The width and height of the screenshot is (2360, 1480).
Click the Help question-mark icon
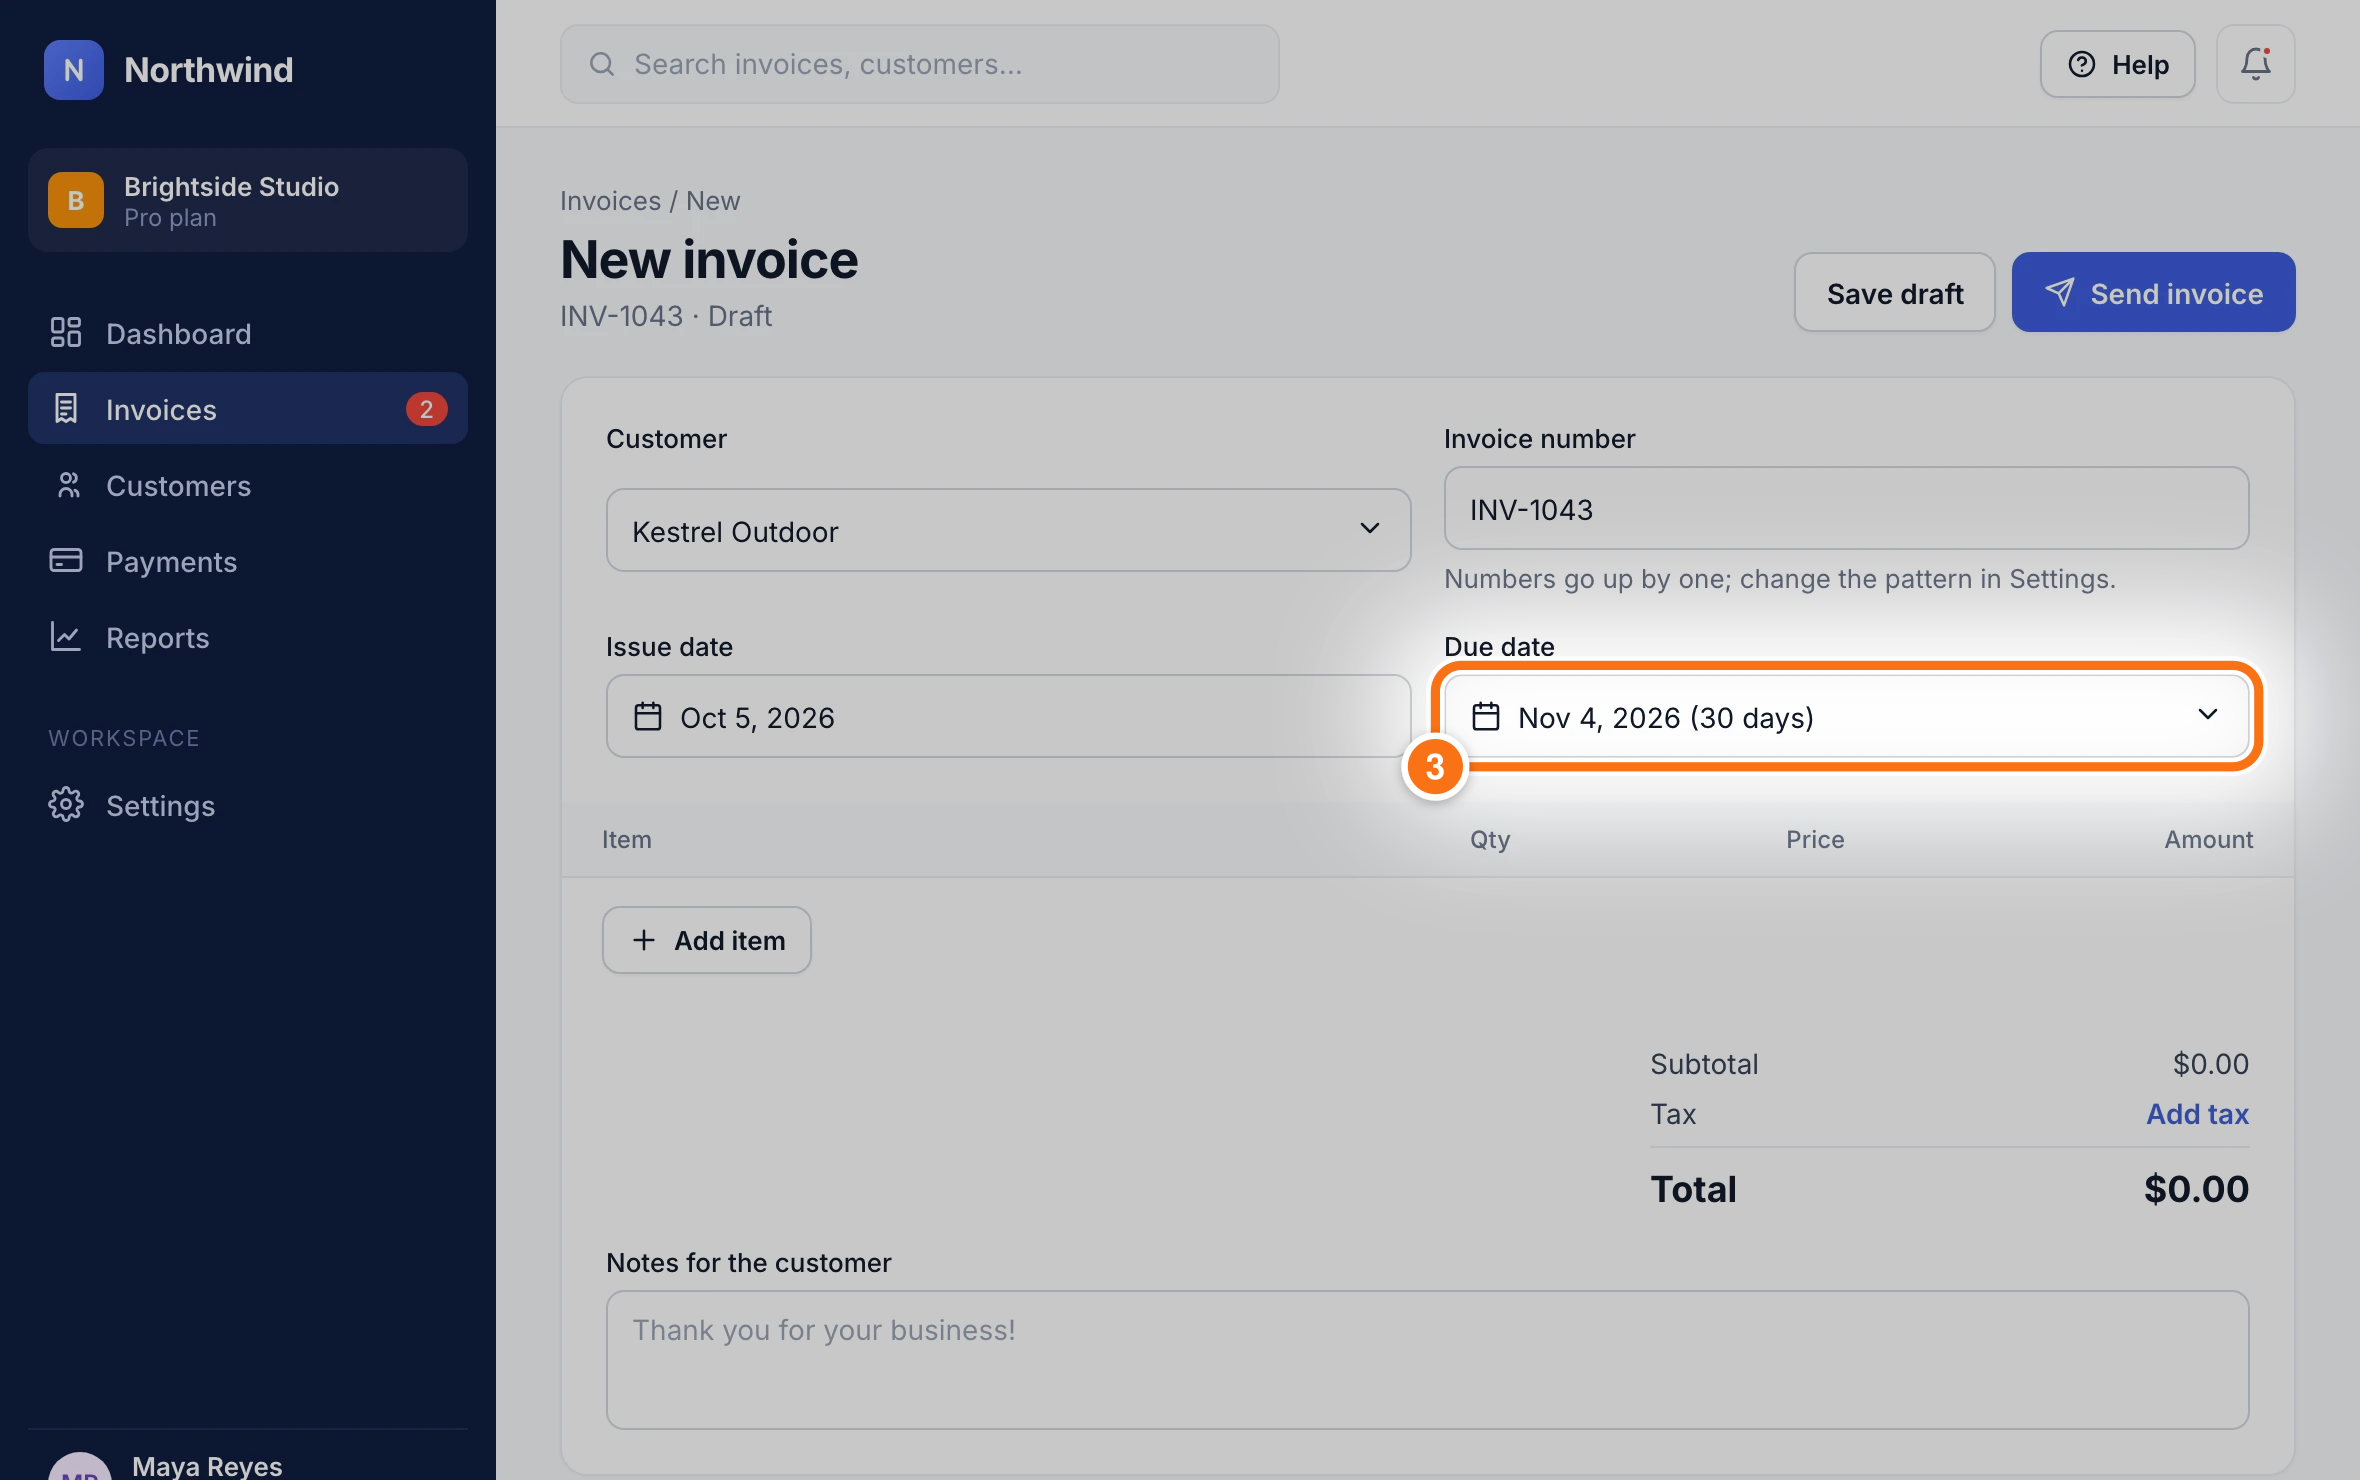[2082, 65]
